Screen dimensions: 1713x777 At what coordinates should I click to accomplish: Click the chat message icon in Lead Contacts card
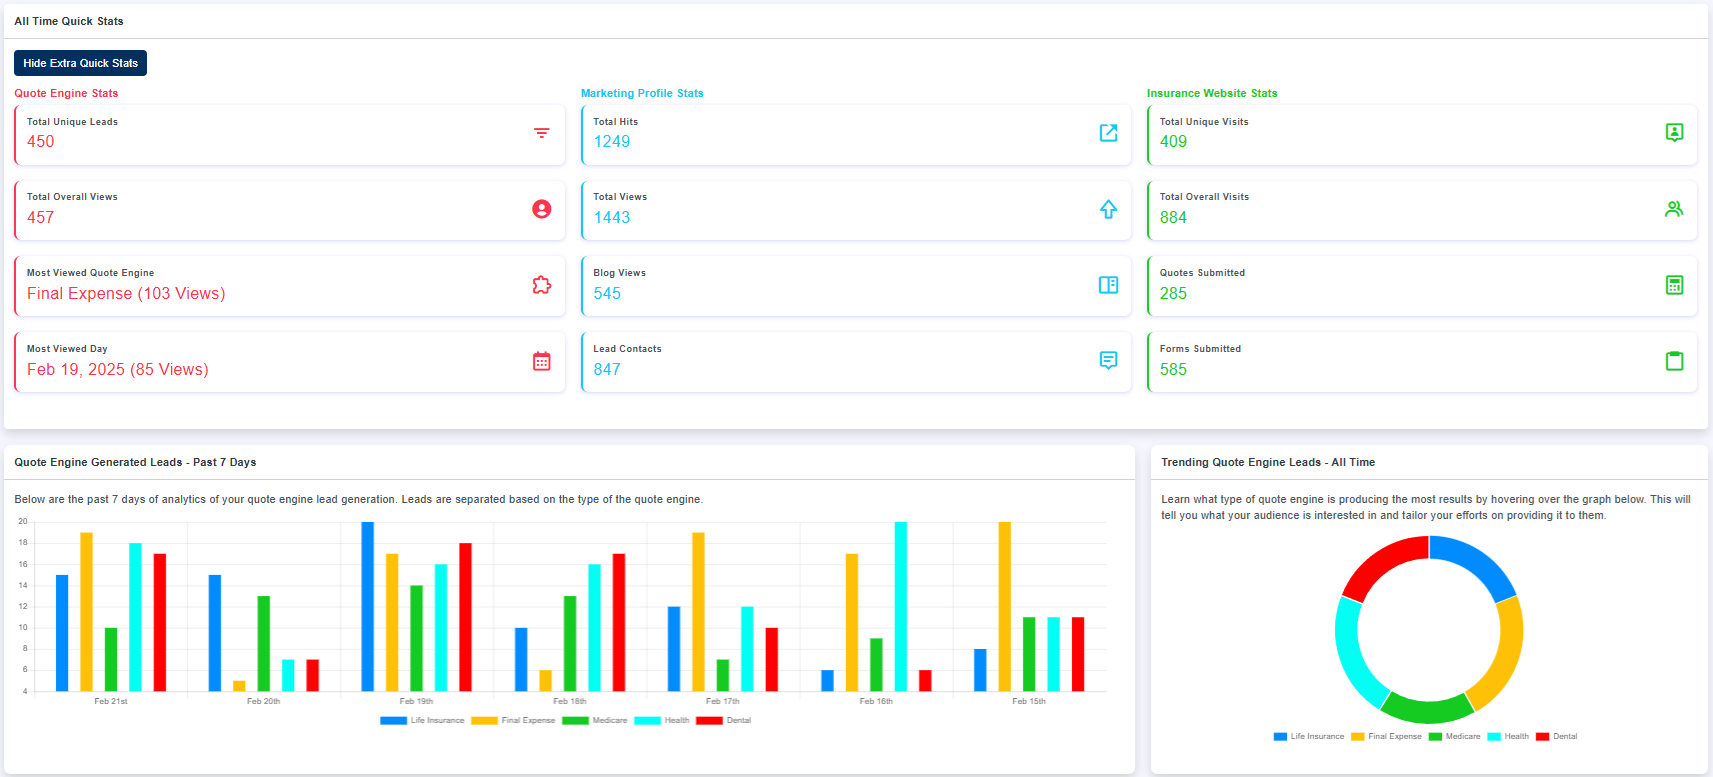point(1108,360)
